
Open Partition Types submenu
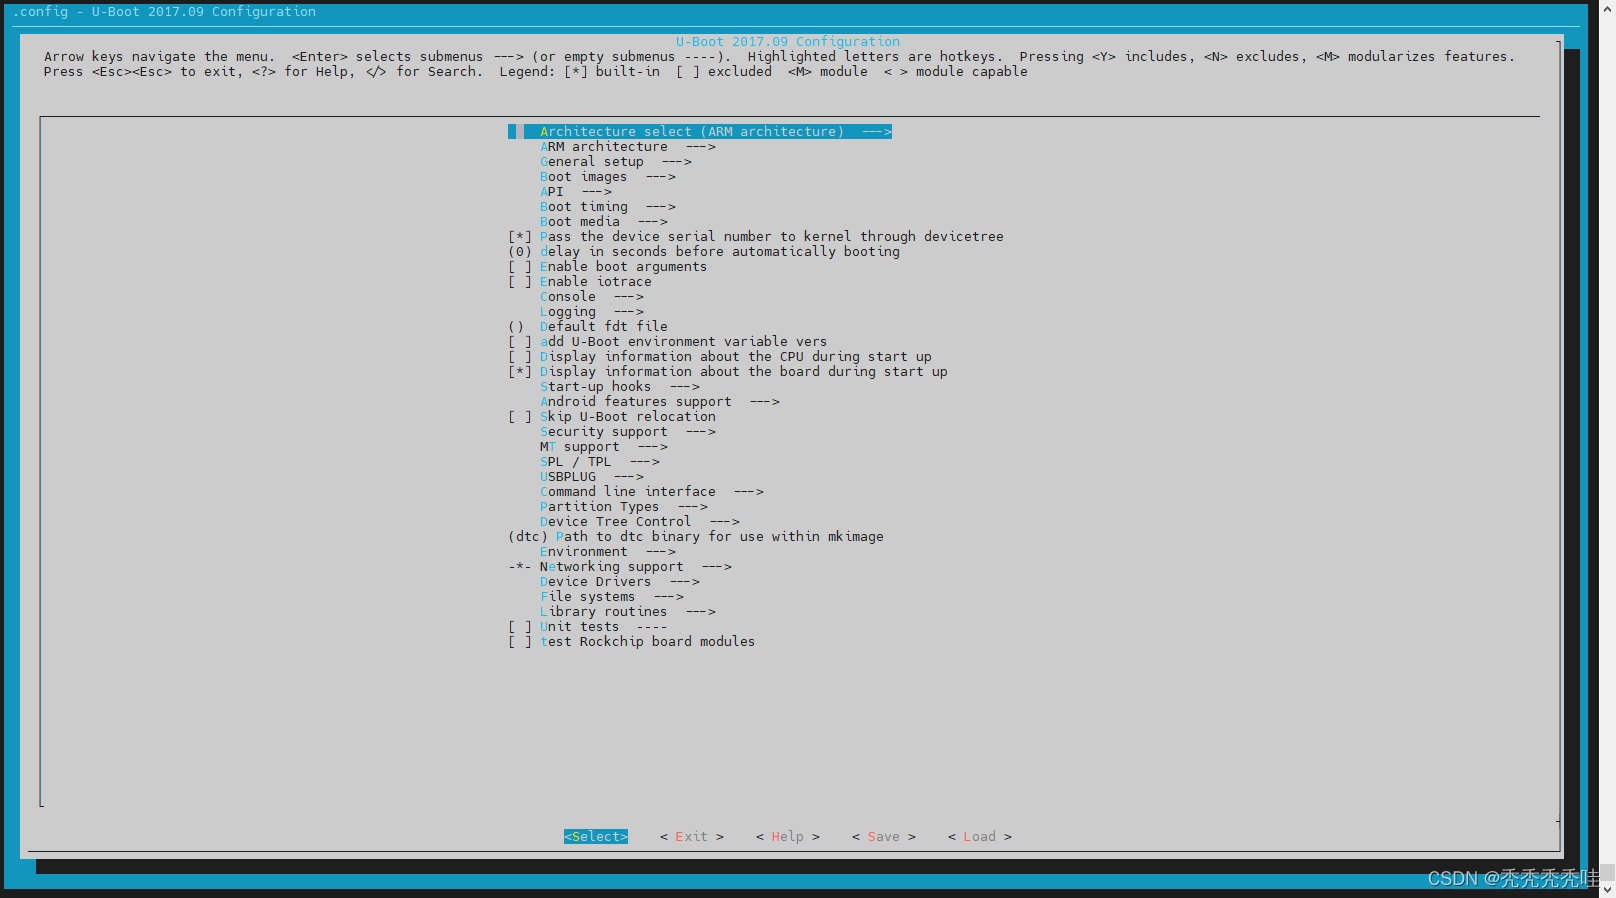click(624, 507)
